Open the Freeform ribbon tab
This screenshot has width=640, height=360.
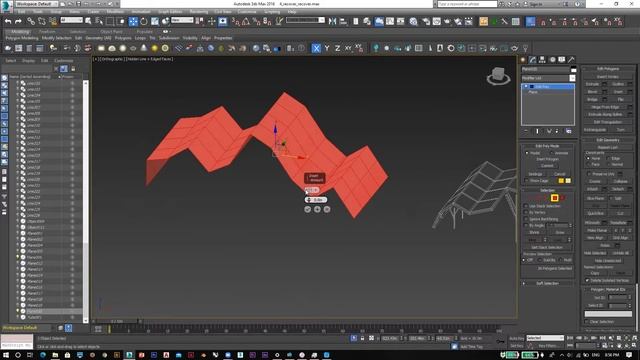tap(47, 31)
